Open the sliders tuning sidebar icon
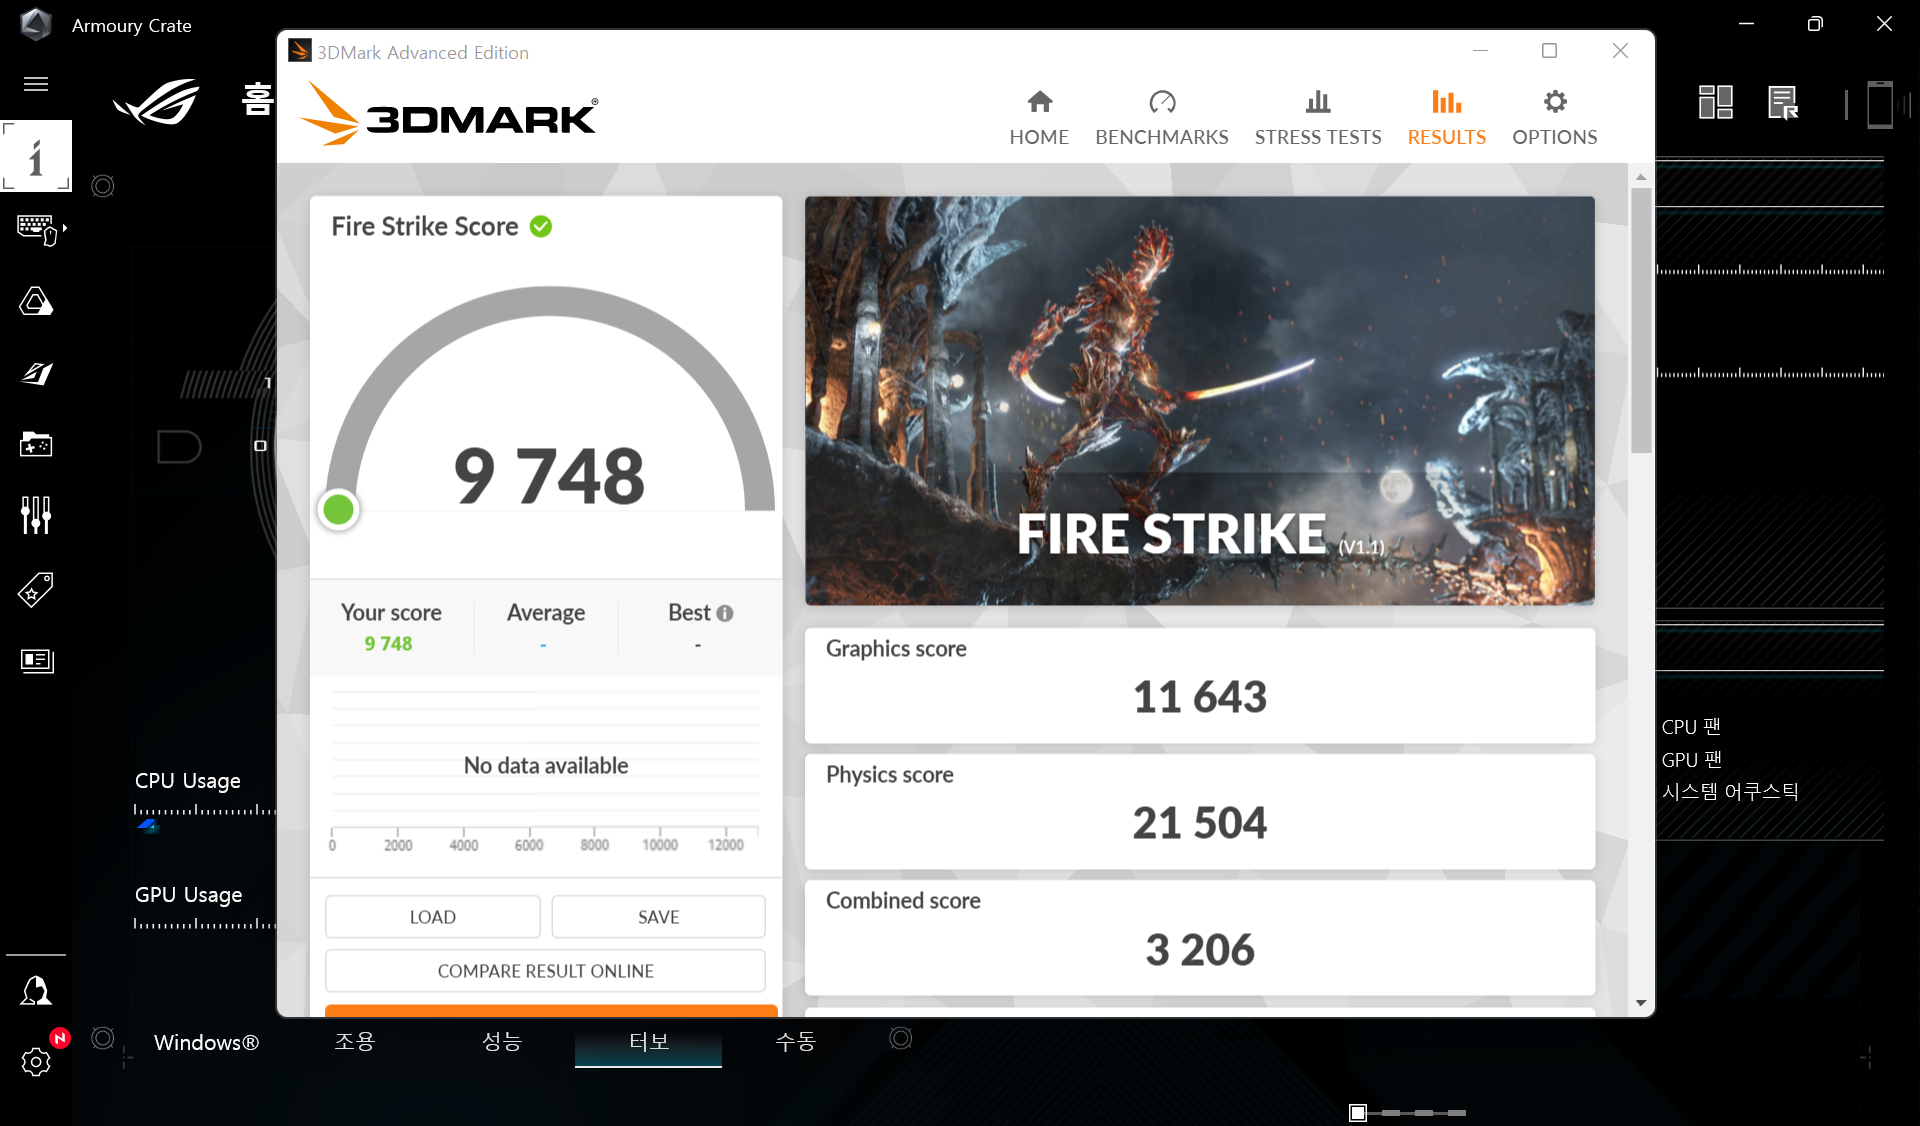 click(36, 515)
